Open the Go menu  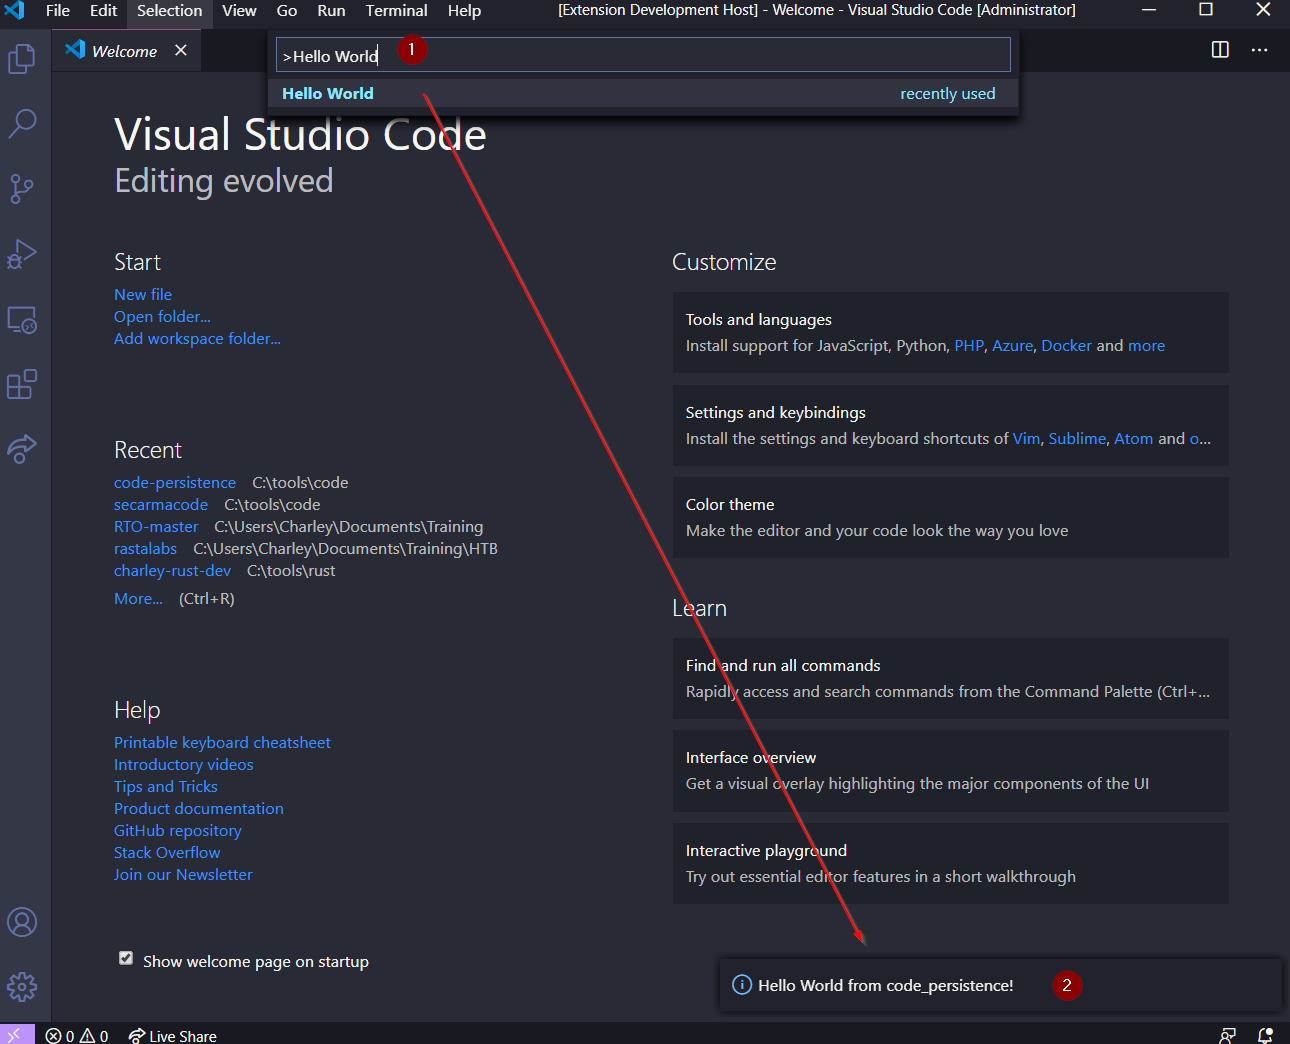click(287, 11)
